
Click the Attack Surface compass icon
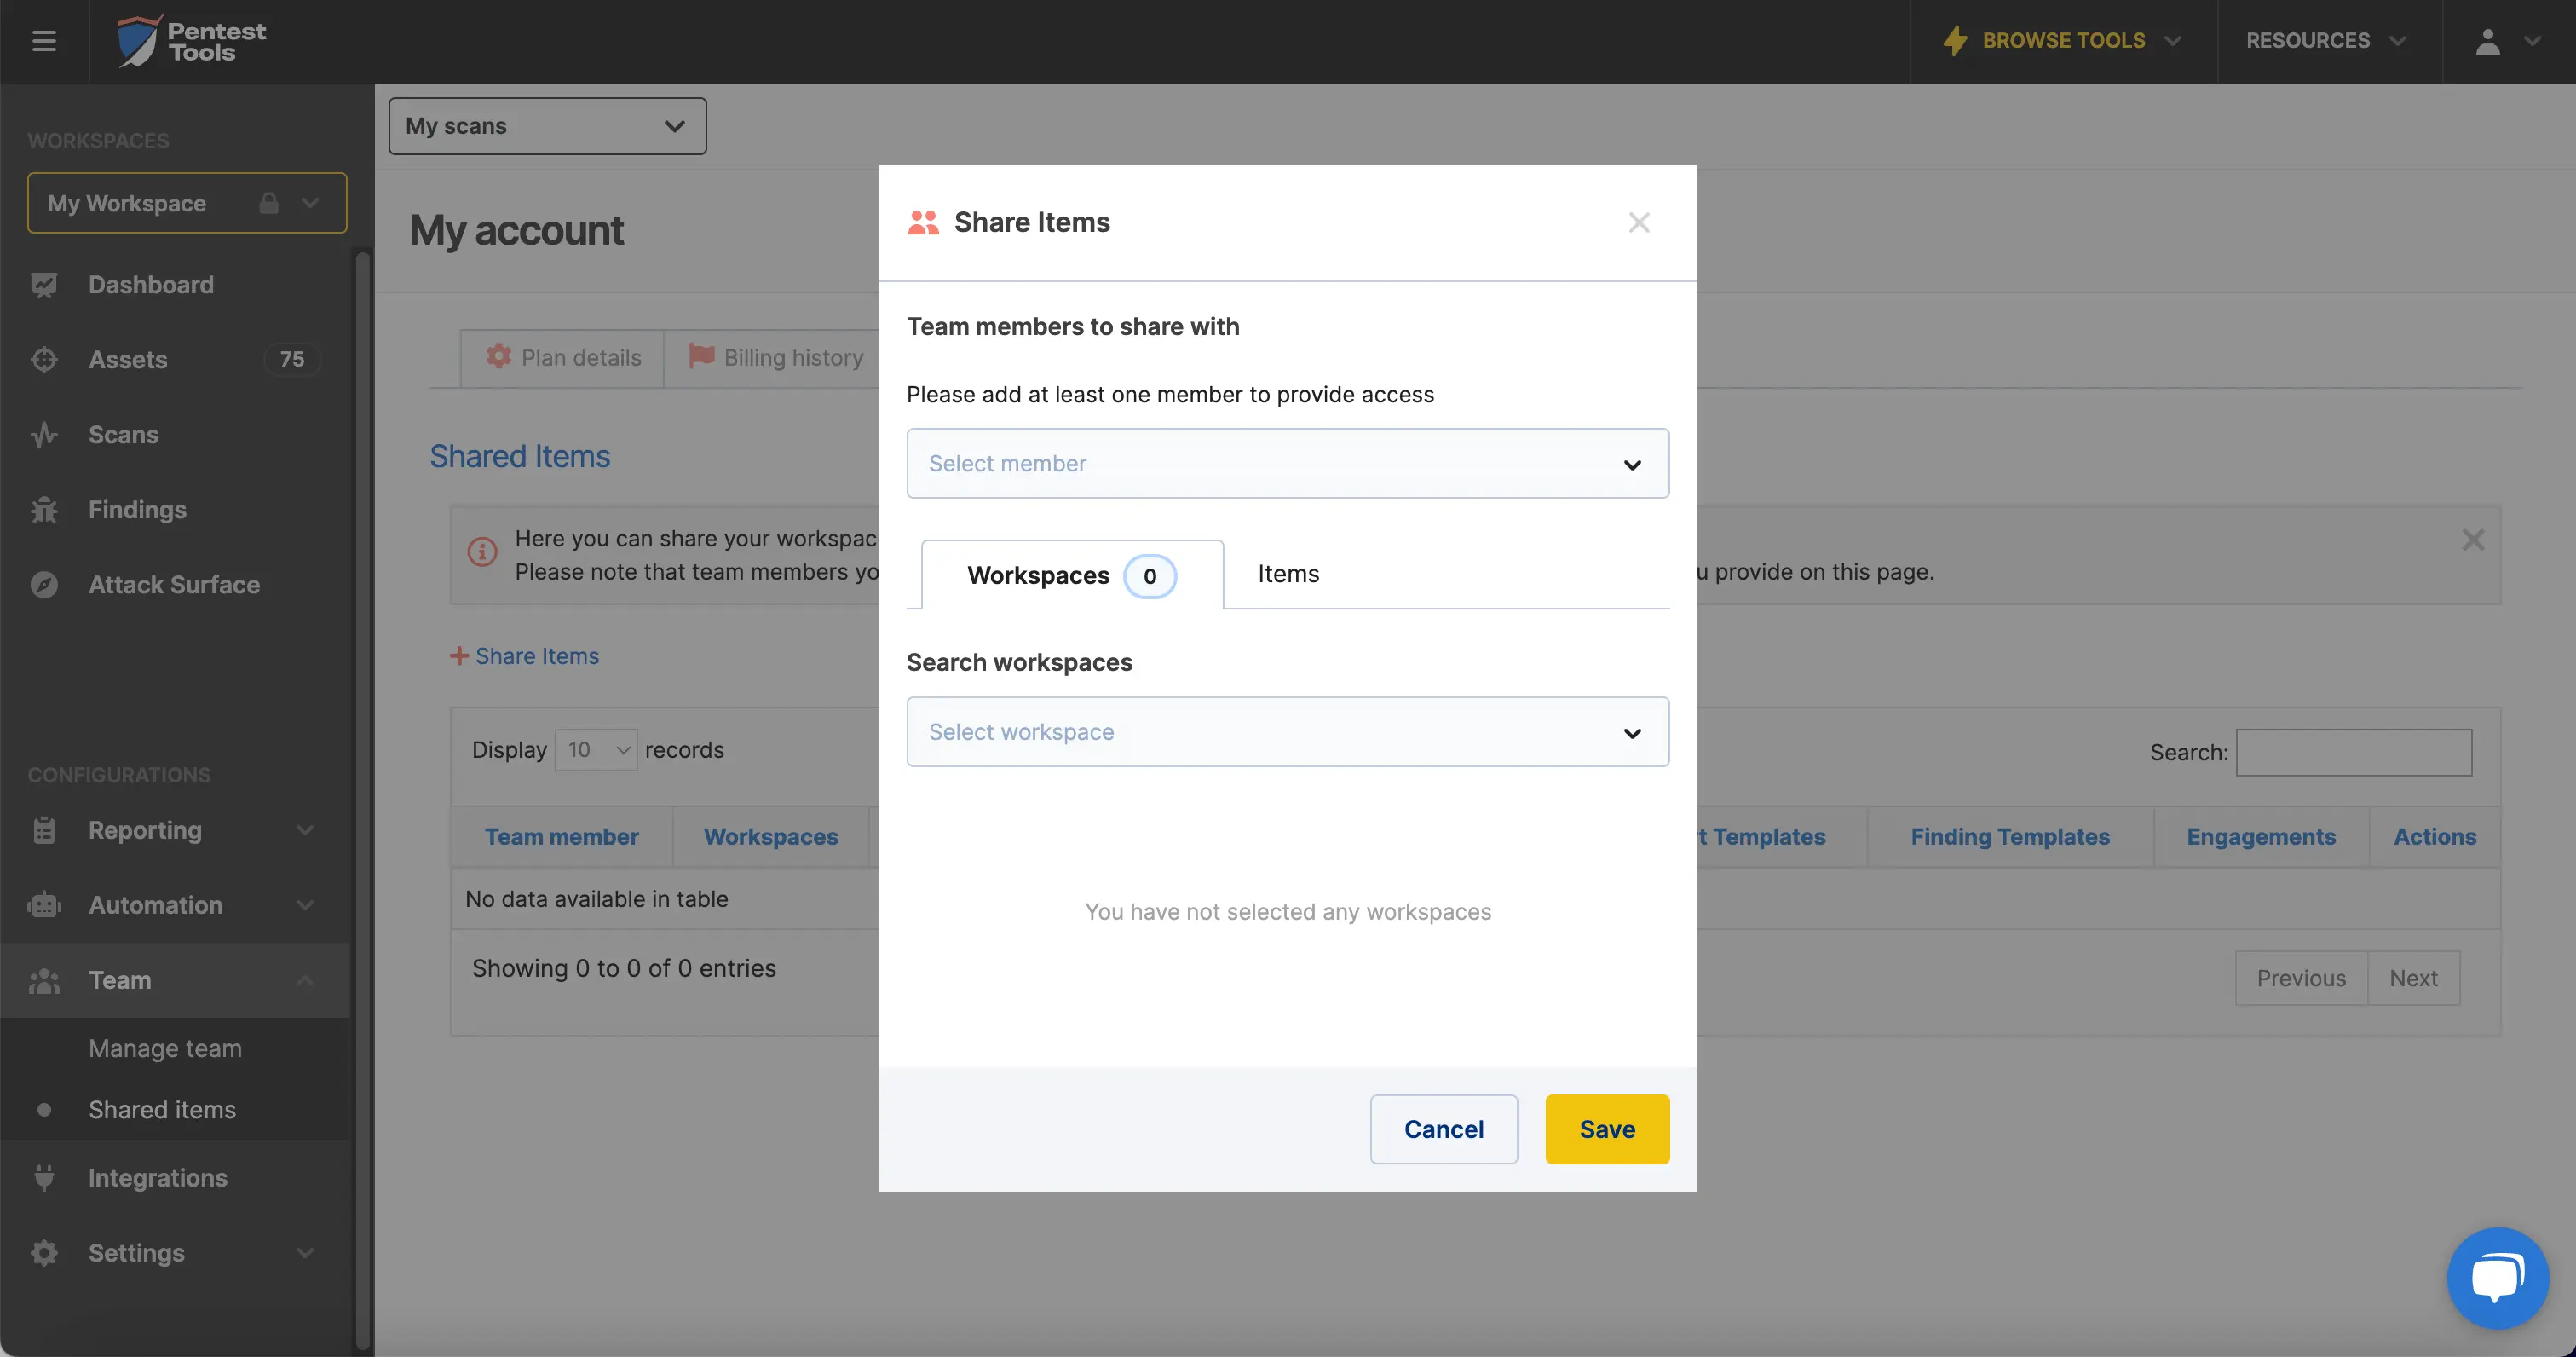coord(44,585)
